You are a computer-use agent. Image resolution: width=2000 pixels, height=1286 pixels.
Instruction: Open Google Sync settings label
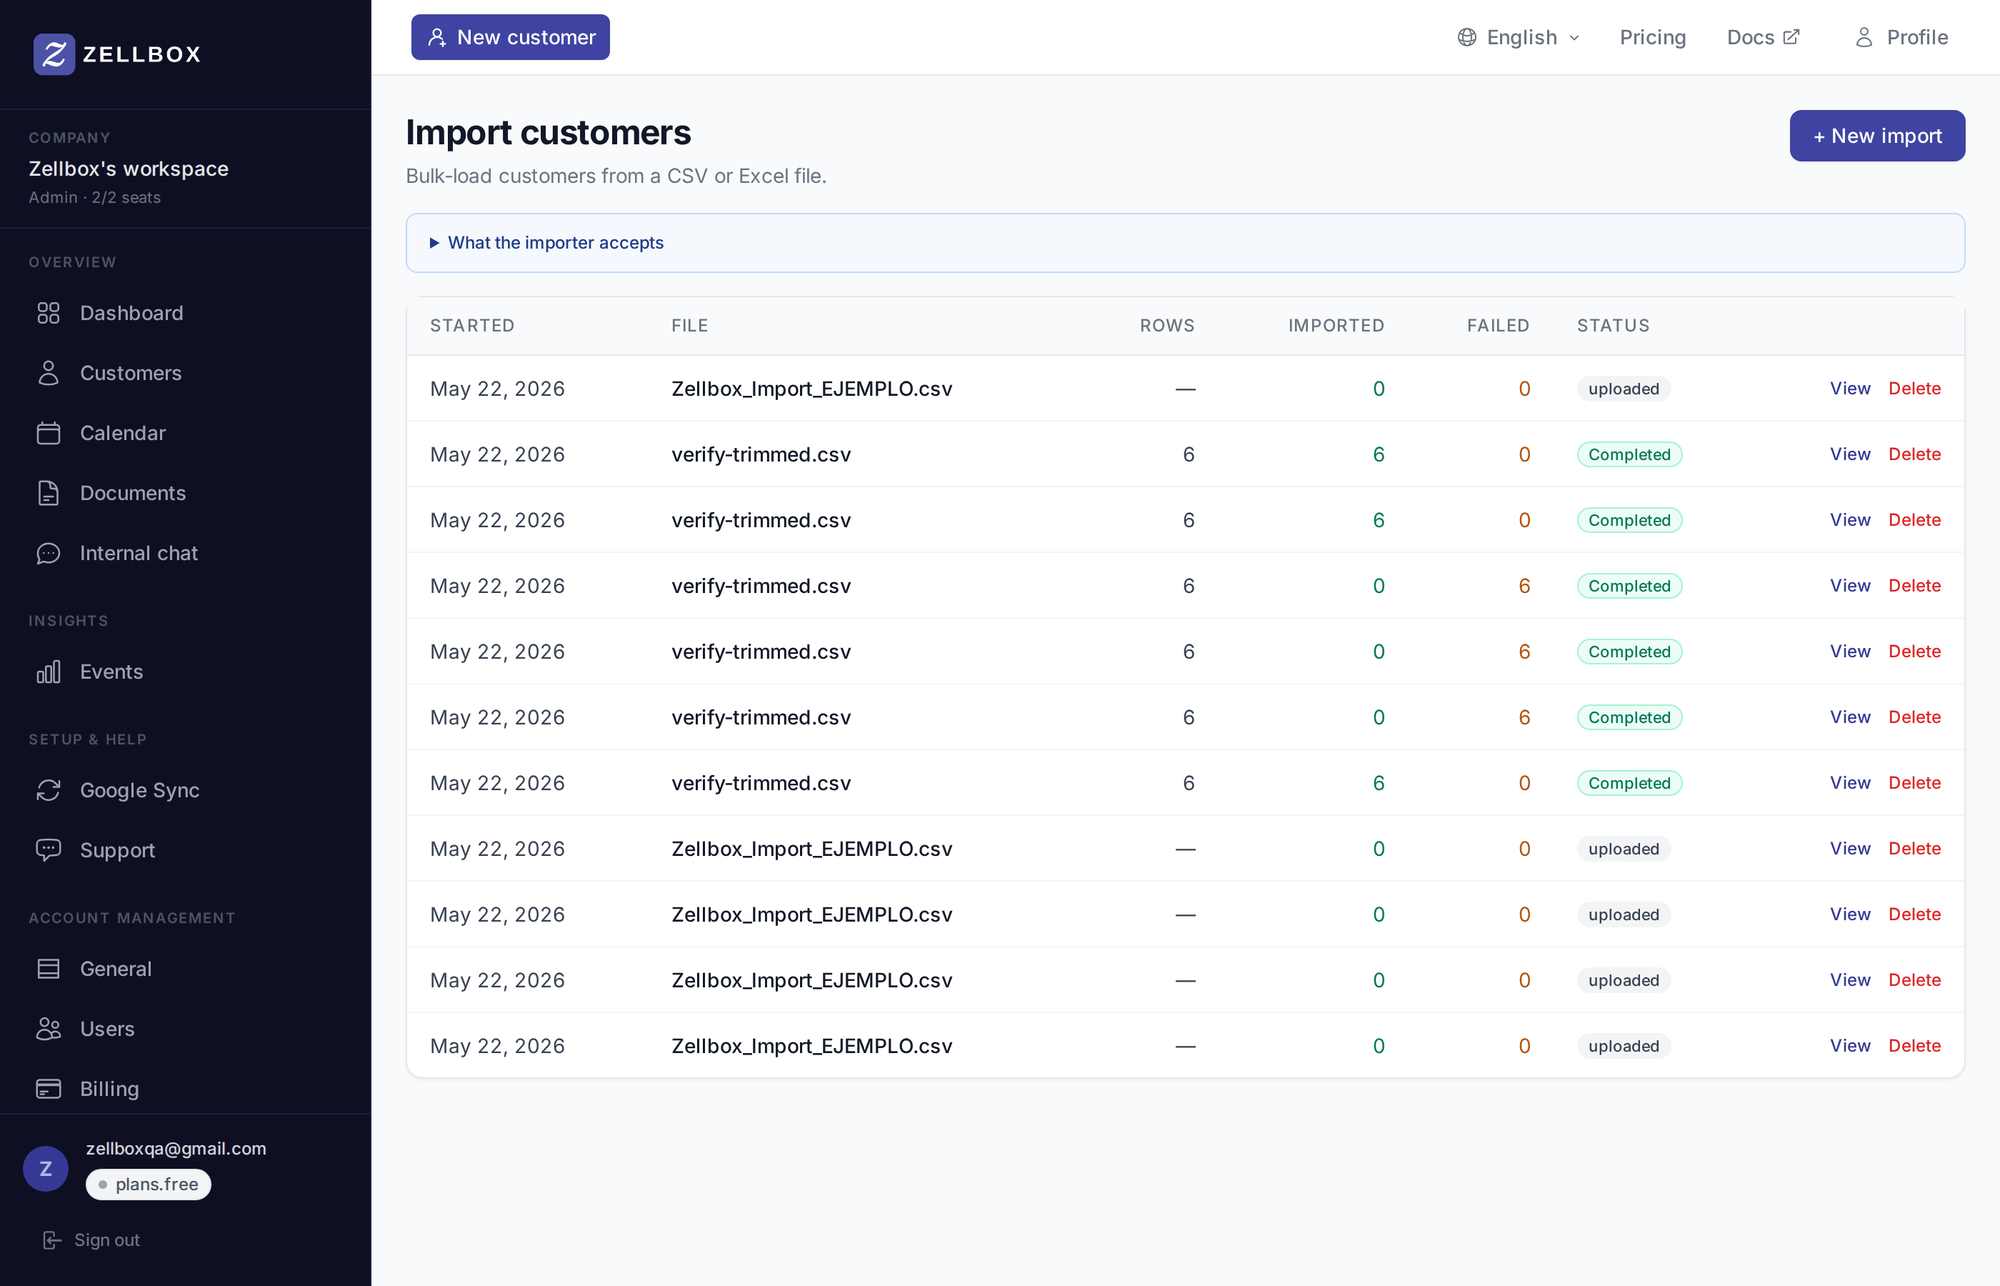click(140, 790)
